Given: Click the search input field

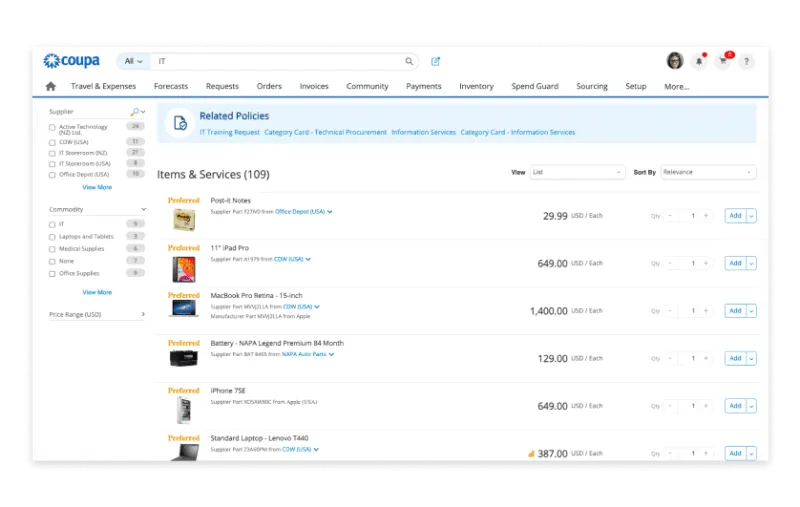Looking at the screenshot, I should (280, 61).
